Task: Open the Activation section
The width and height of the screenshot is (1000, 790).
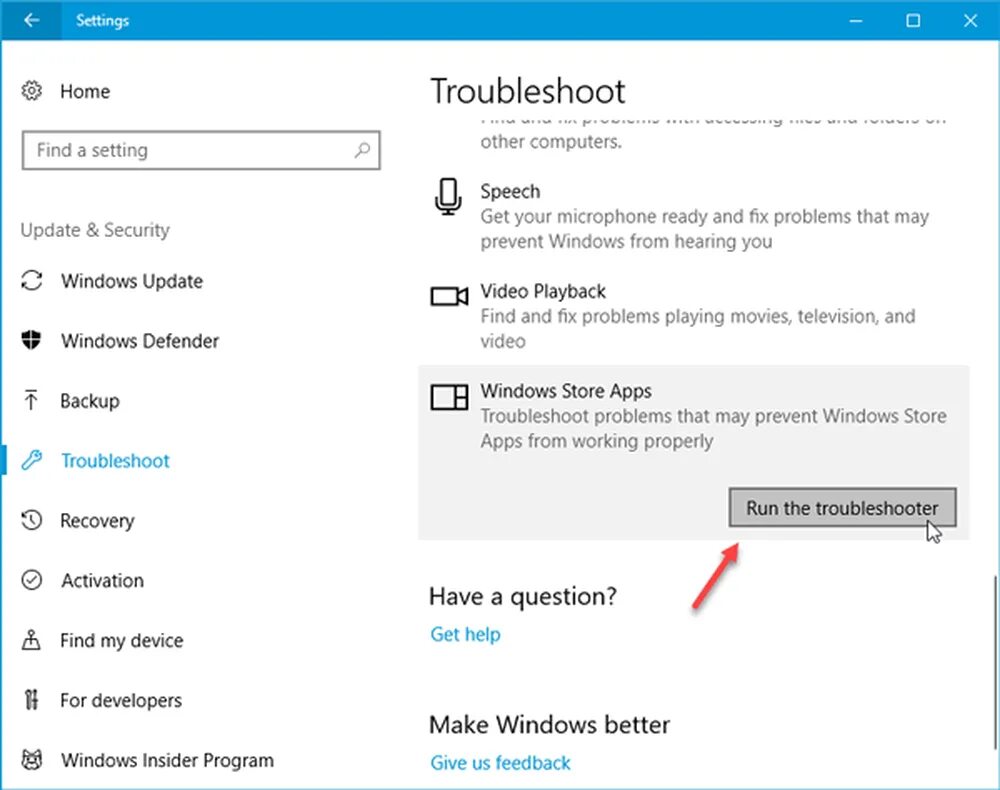Action: click(x=102, y=581)
